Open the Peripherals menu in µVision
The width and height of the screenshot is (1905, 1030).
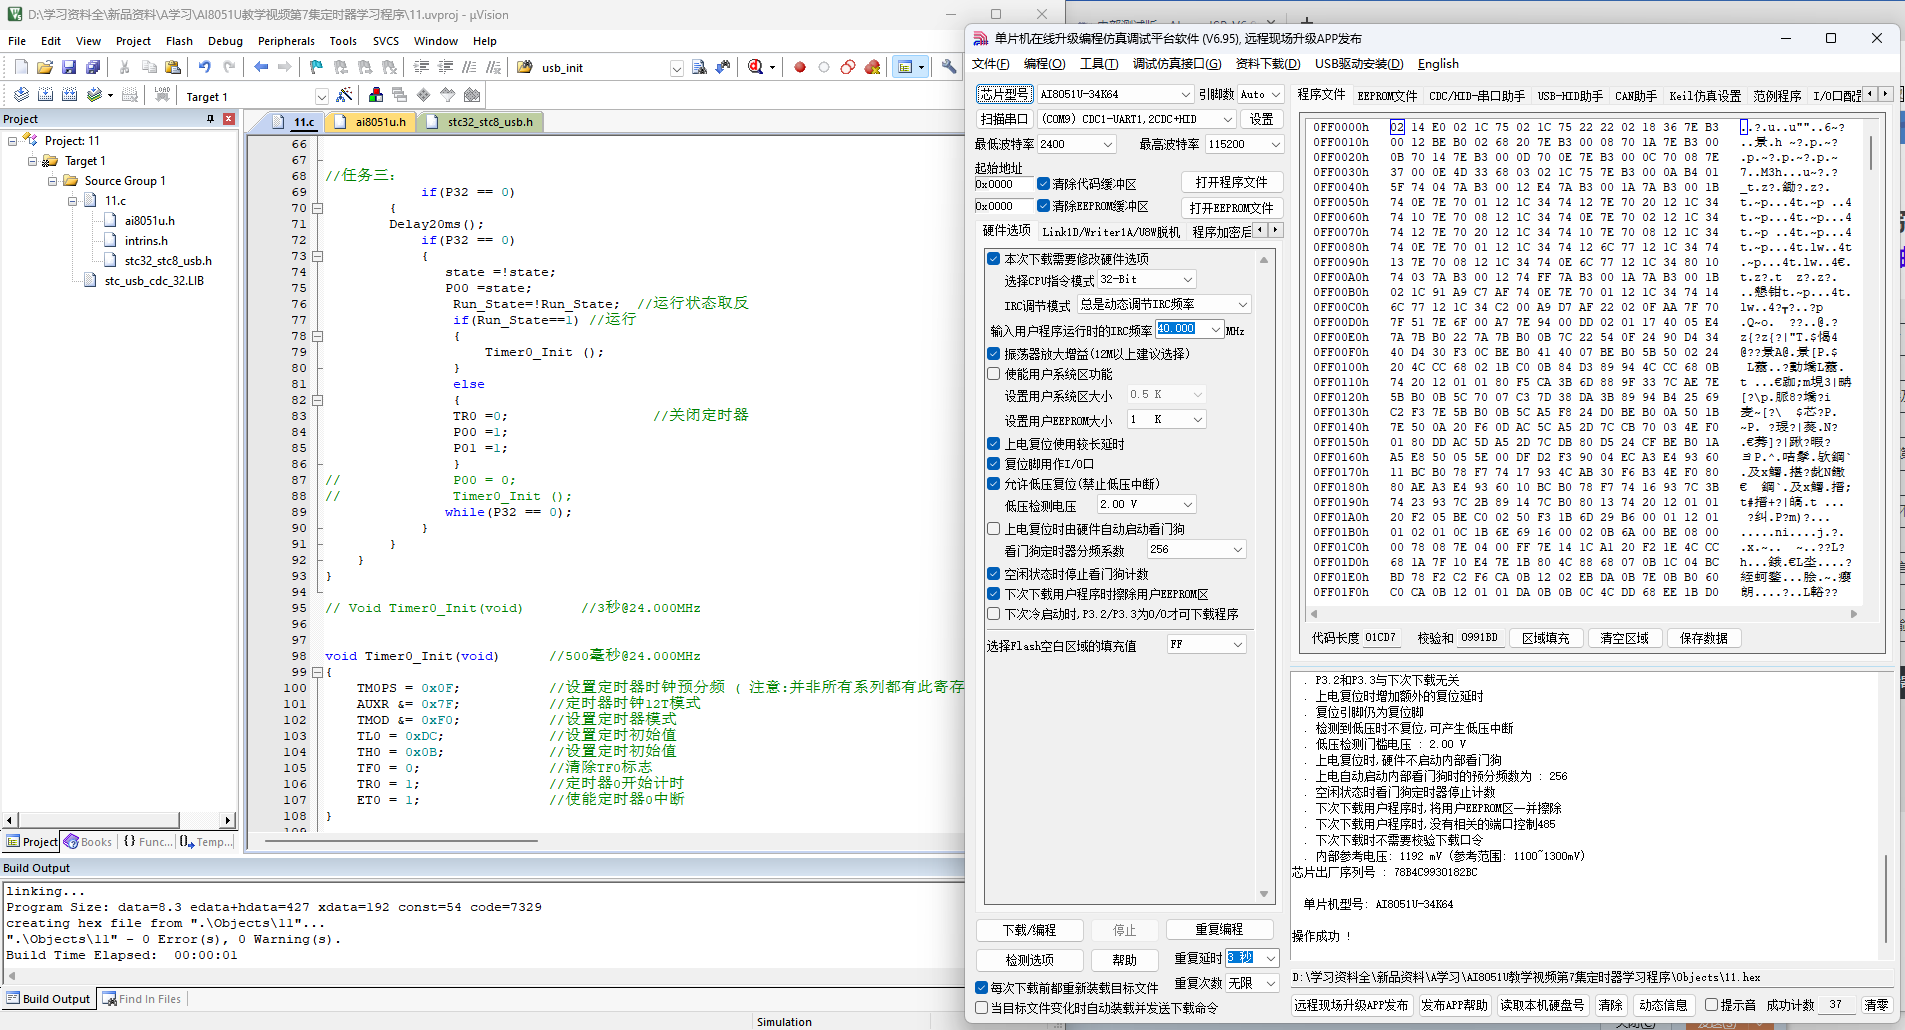point(286,41)
